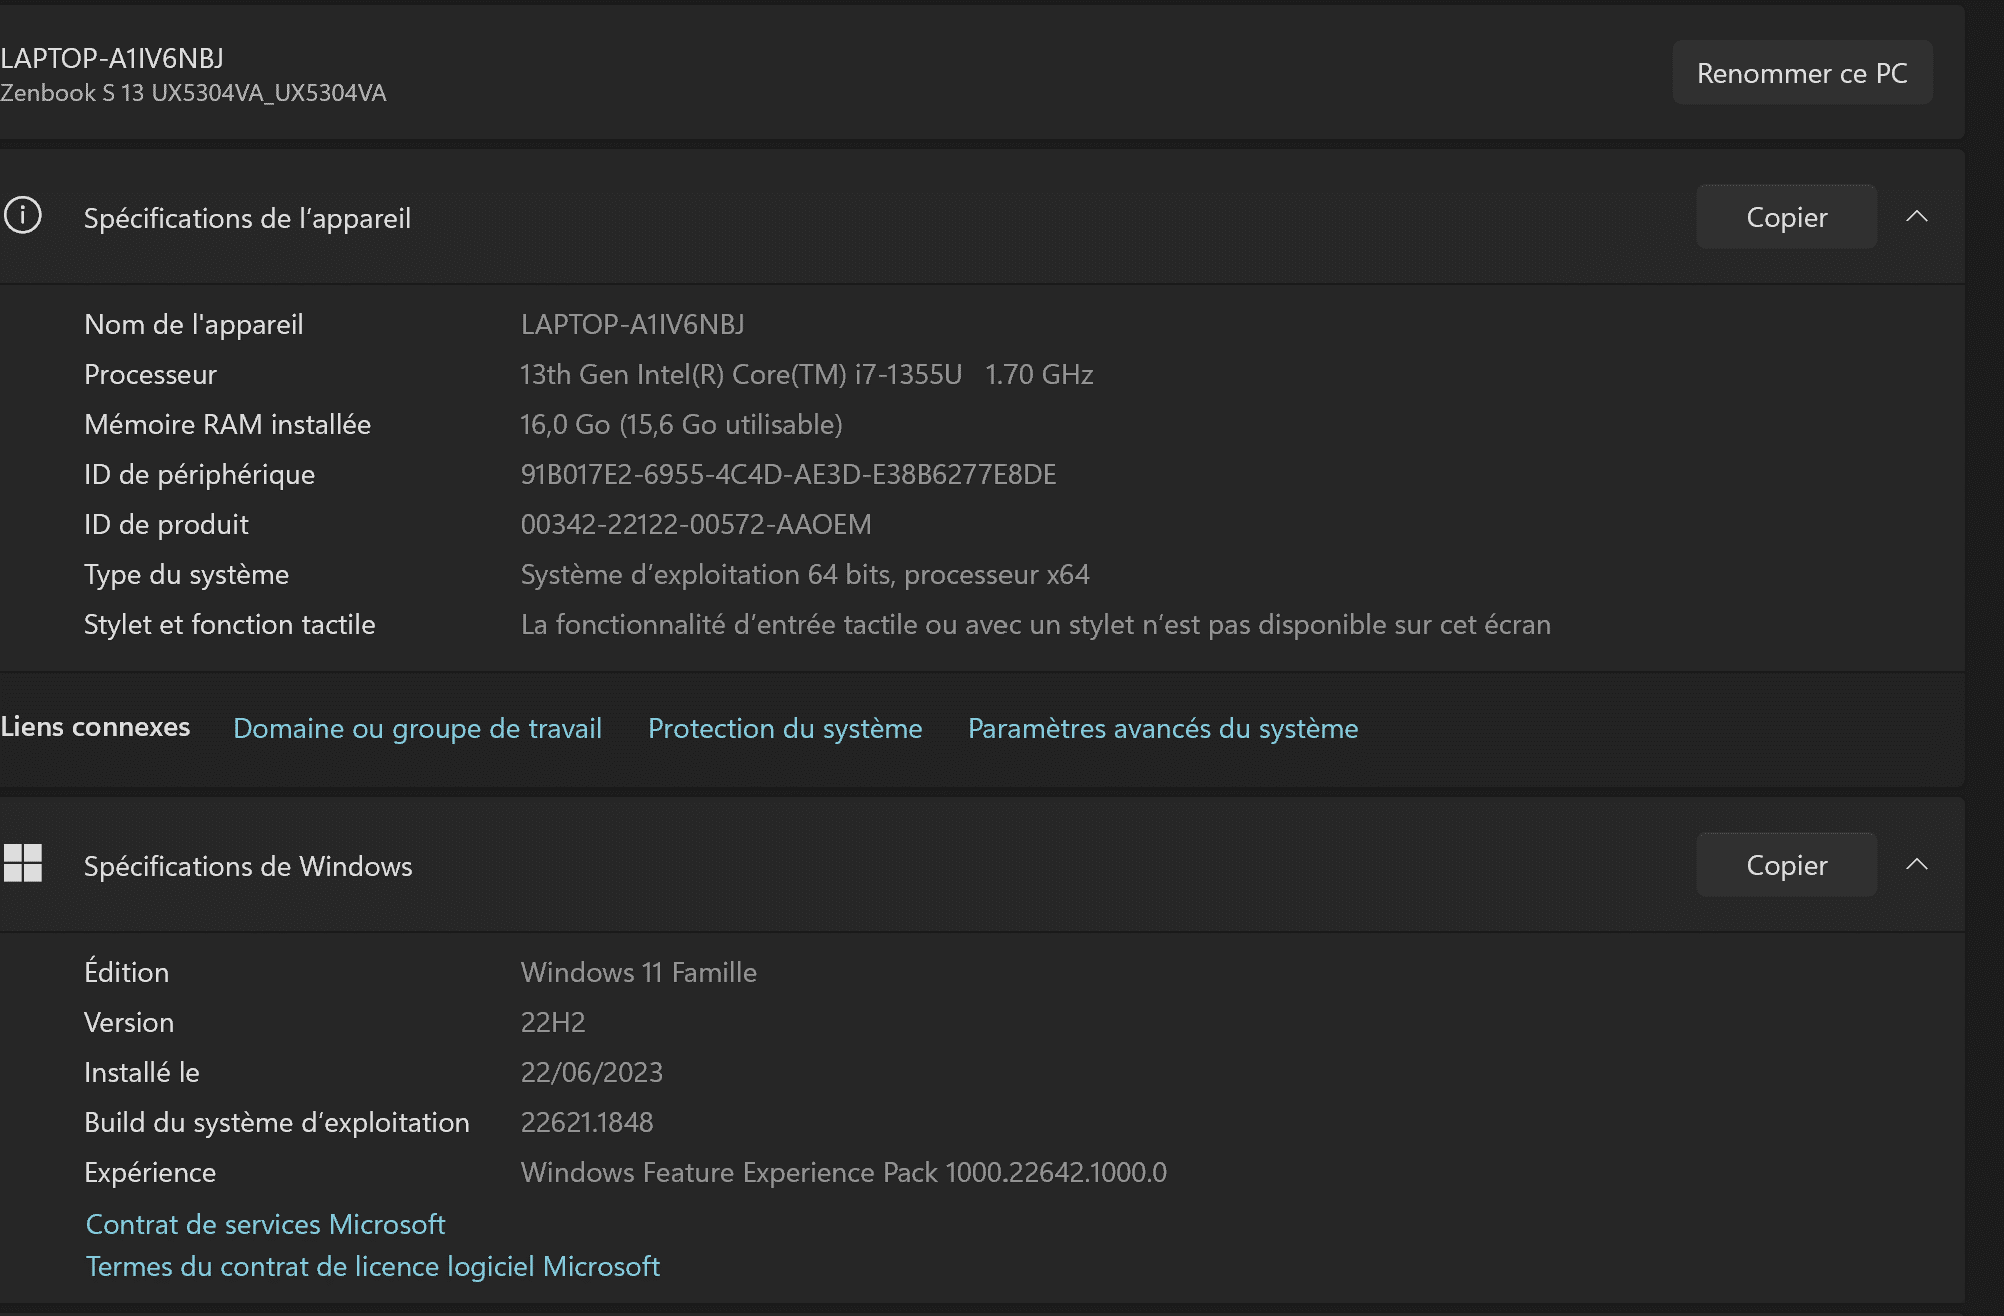The height and width of the screenshot is (1316, 2004).
Task: Click the Stylet et fonction tactile label
Action: tap(229, 624)
